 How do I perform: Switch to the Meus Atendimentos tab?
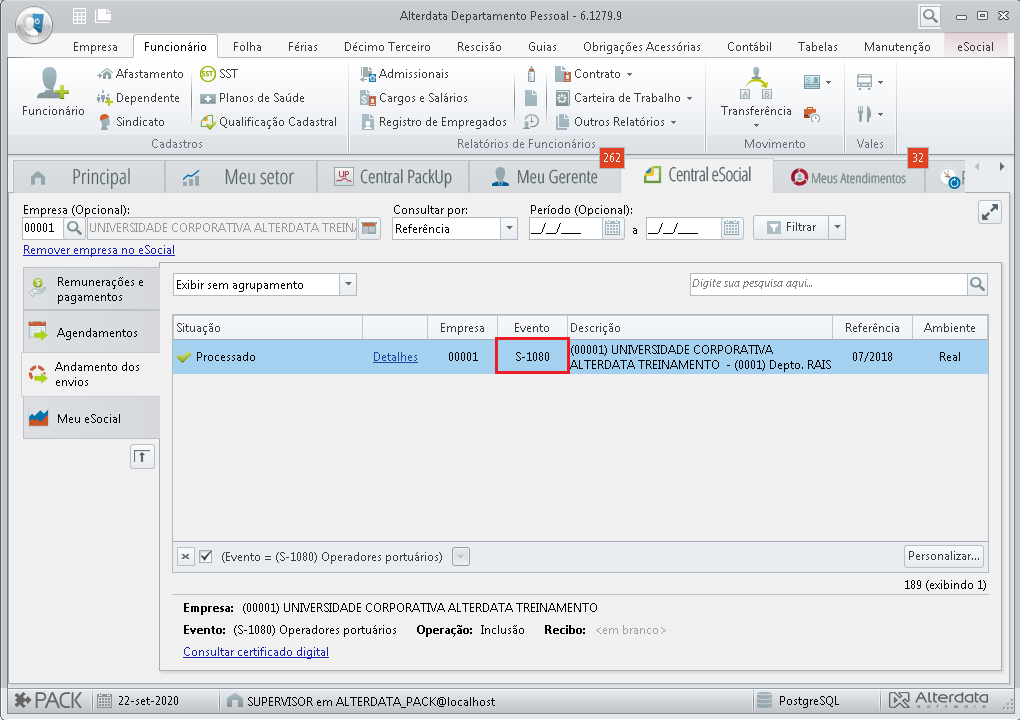(848, 178)
